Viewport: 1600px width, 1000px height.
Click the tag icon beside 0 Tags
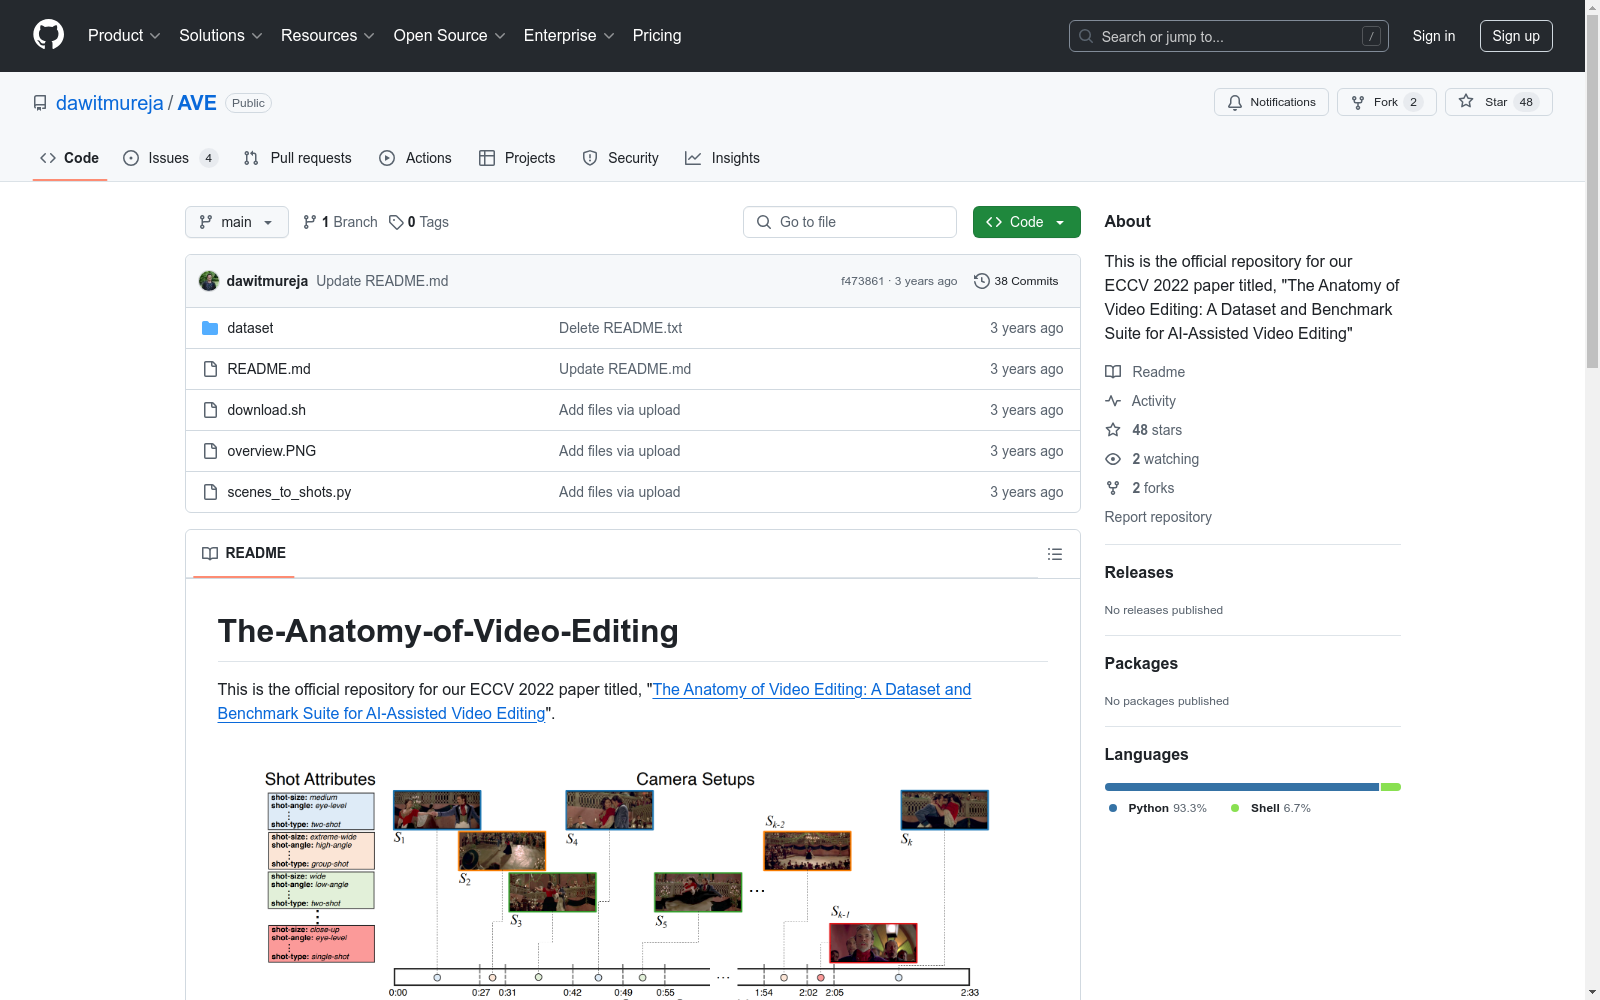(396, 222)
